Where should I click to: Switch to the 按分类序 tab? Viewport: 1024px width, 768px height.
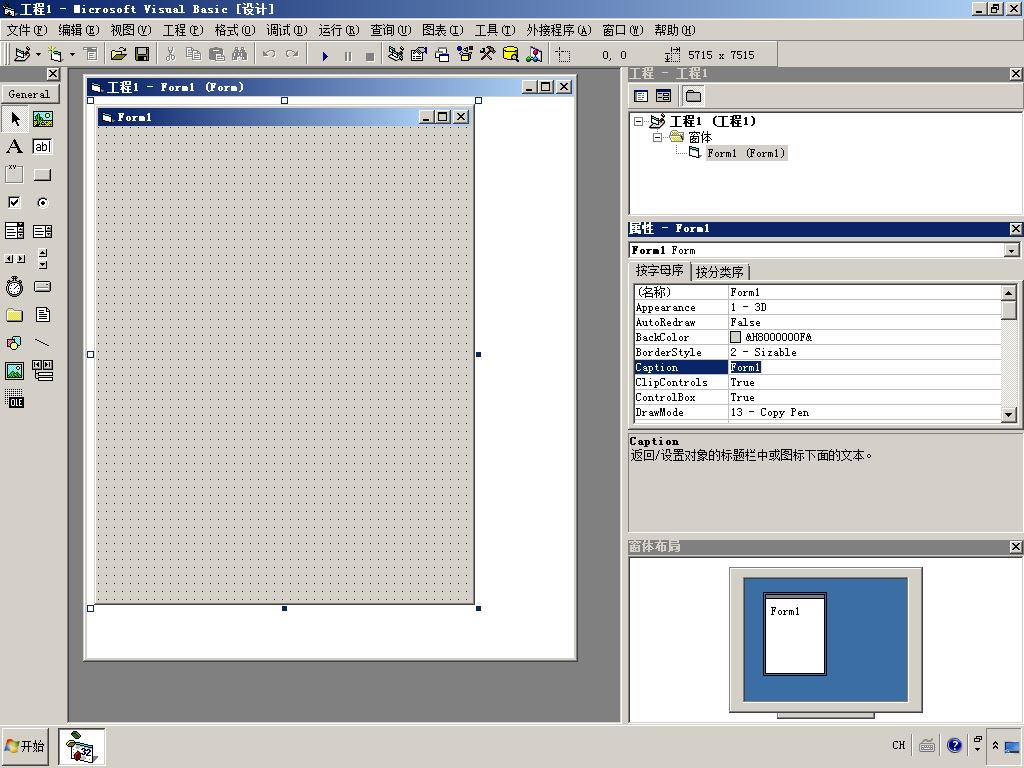pos(720,272)
